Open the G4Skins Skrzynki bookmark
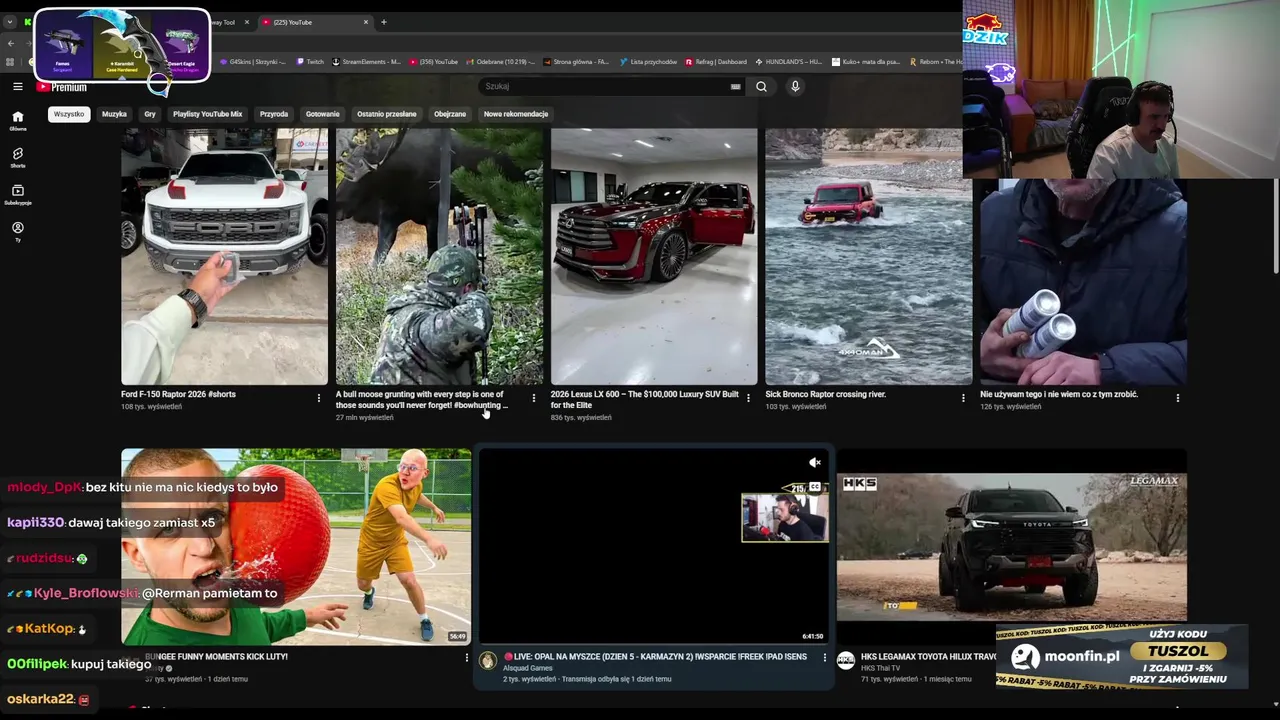This screenshot has height=720, width=1280. (252, 62)
